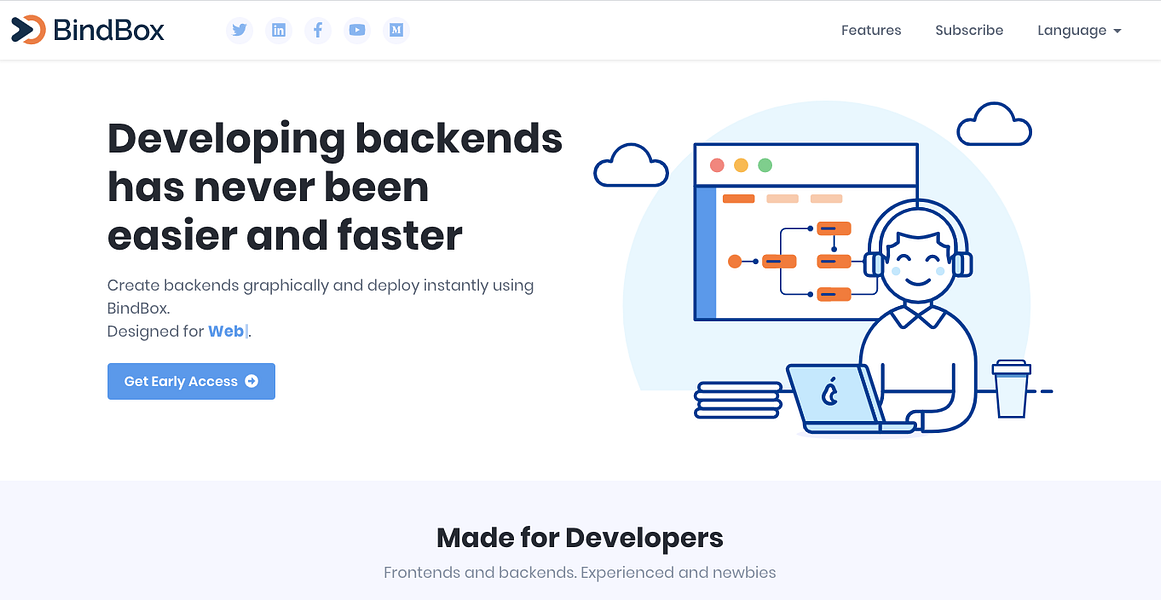Screen dimensions: 1161x600
Task: Click the BindBox logo icon
Action: coord(28,30)
